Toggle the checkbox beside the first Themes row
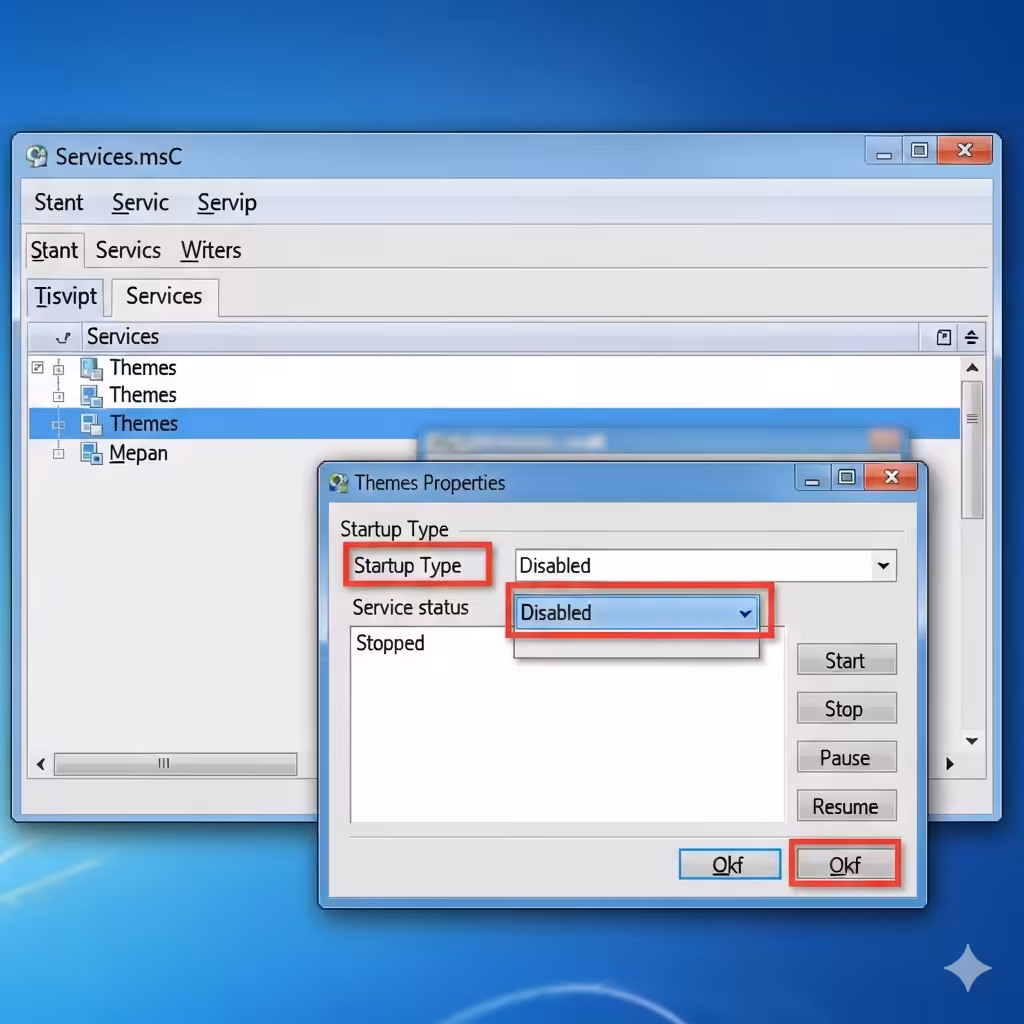This screenshot has height=1024, width=1024. [x=38, y=368]
